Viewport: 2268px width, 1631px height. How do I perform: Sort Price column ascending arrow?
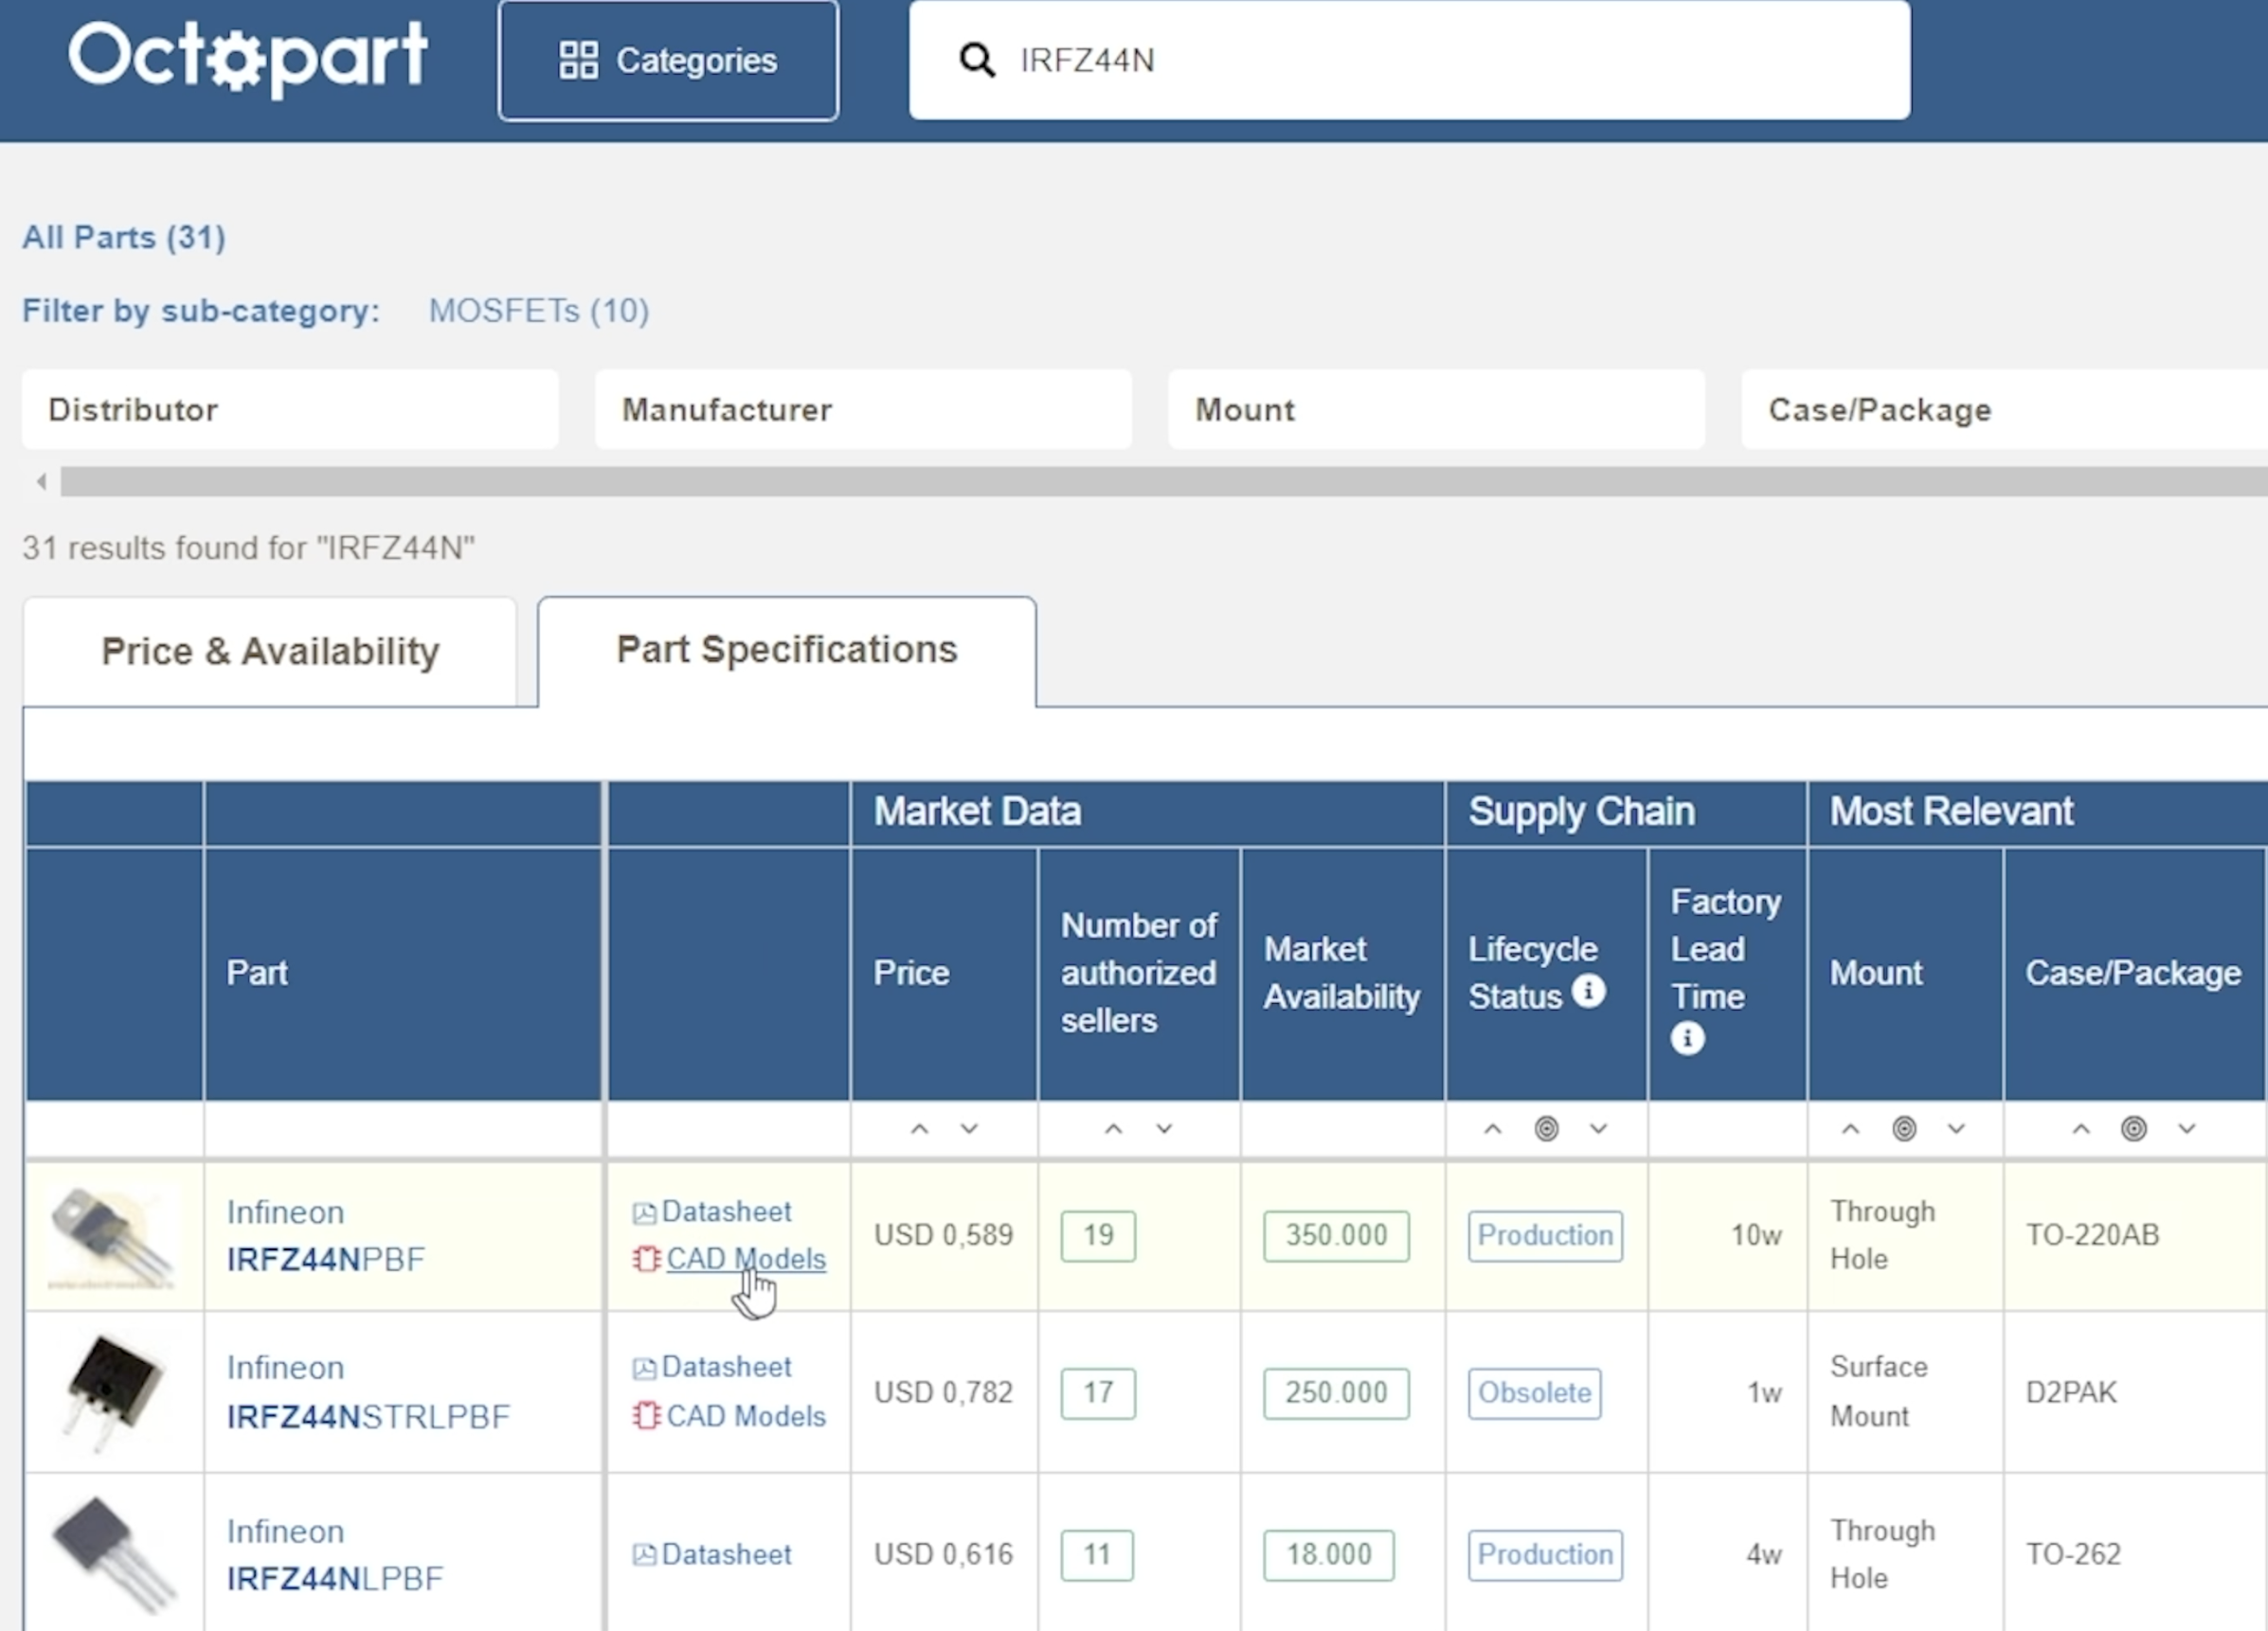(x=919, y=1129)
